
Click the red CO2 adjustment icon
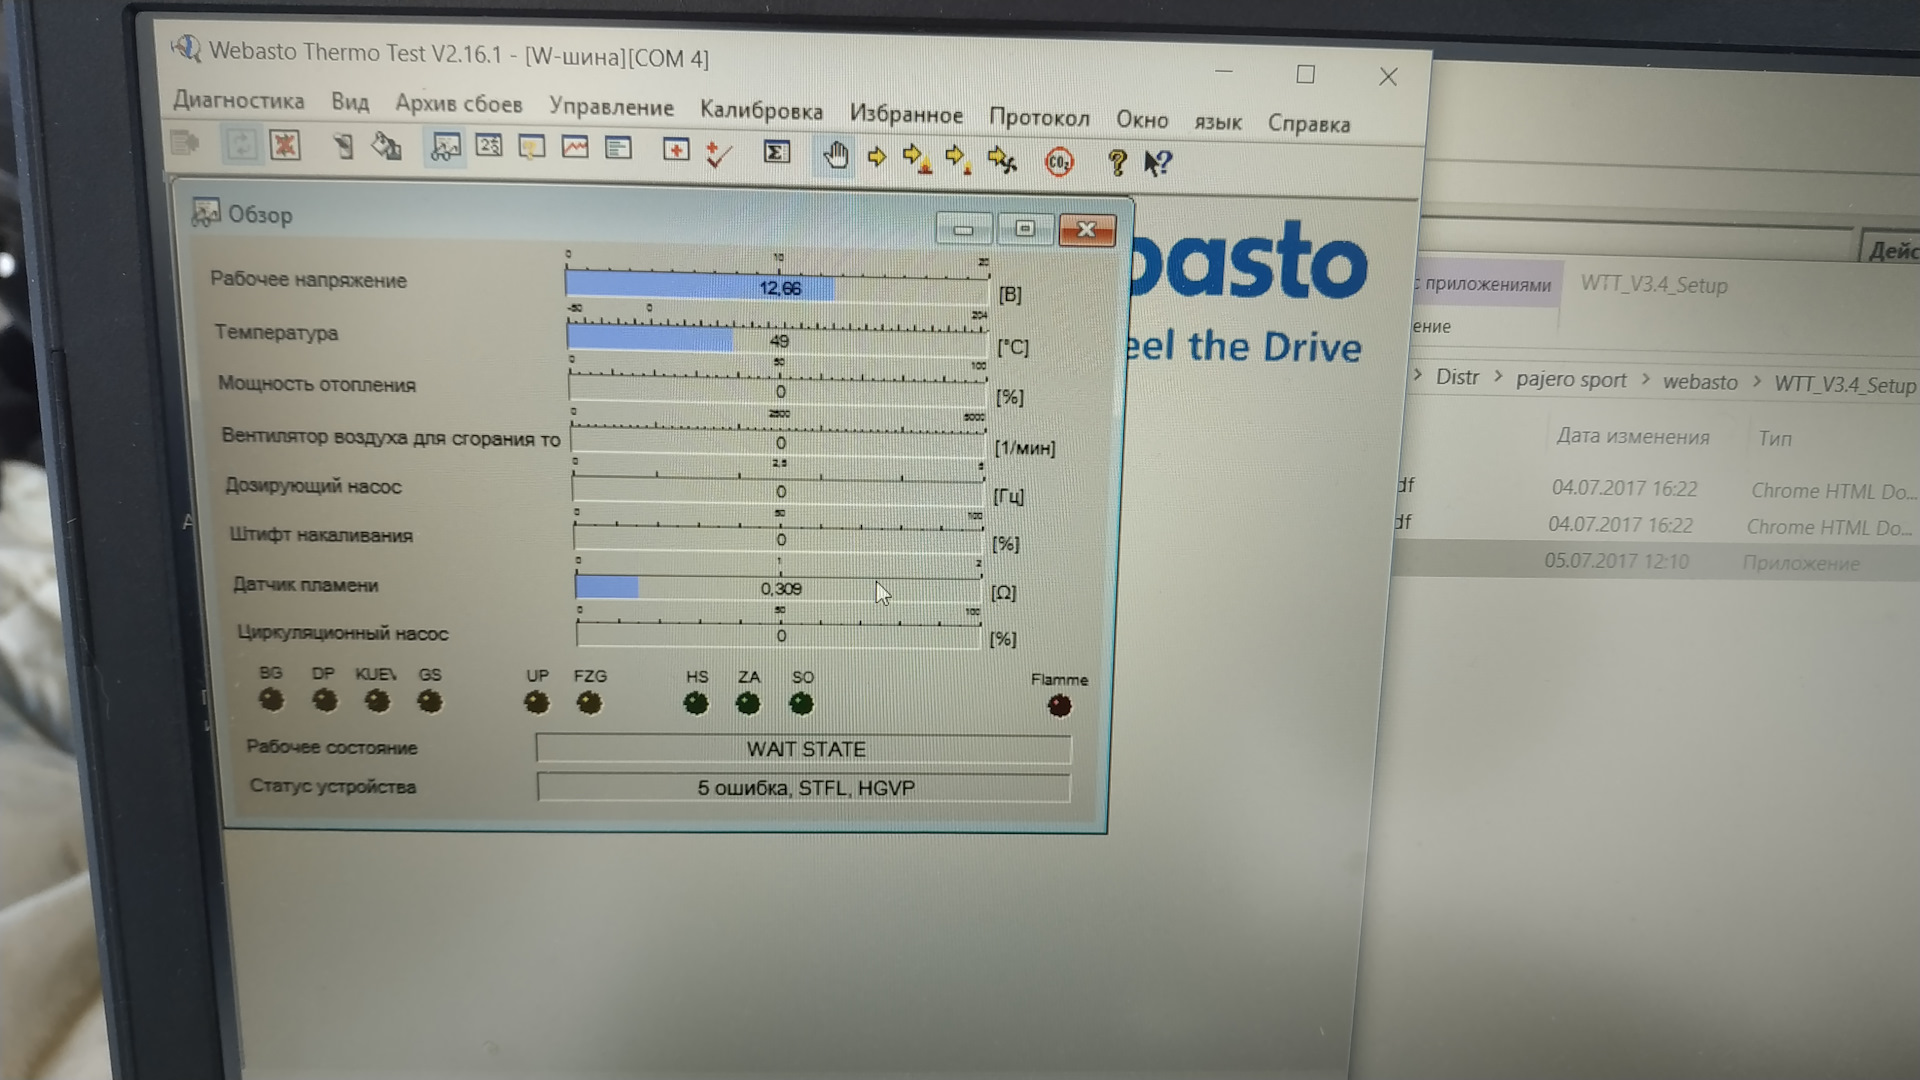tap(1059, 161)
